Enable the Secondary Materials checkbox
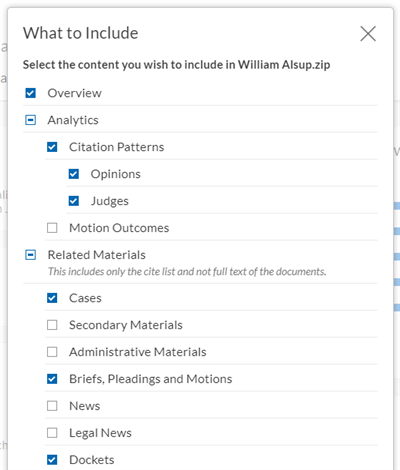This screenshot has width=400, height=470. tap(52, 325)
